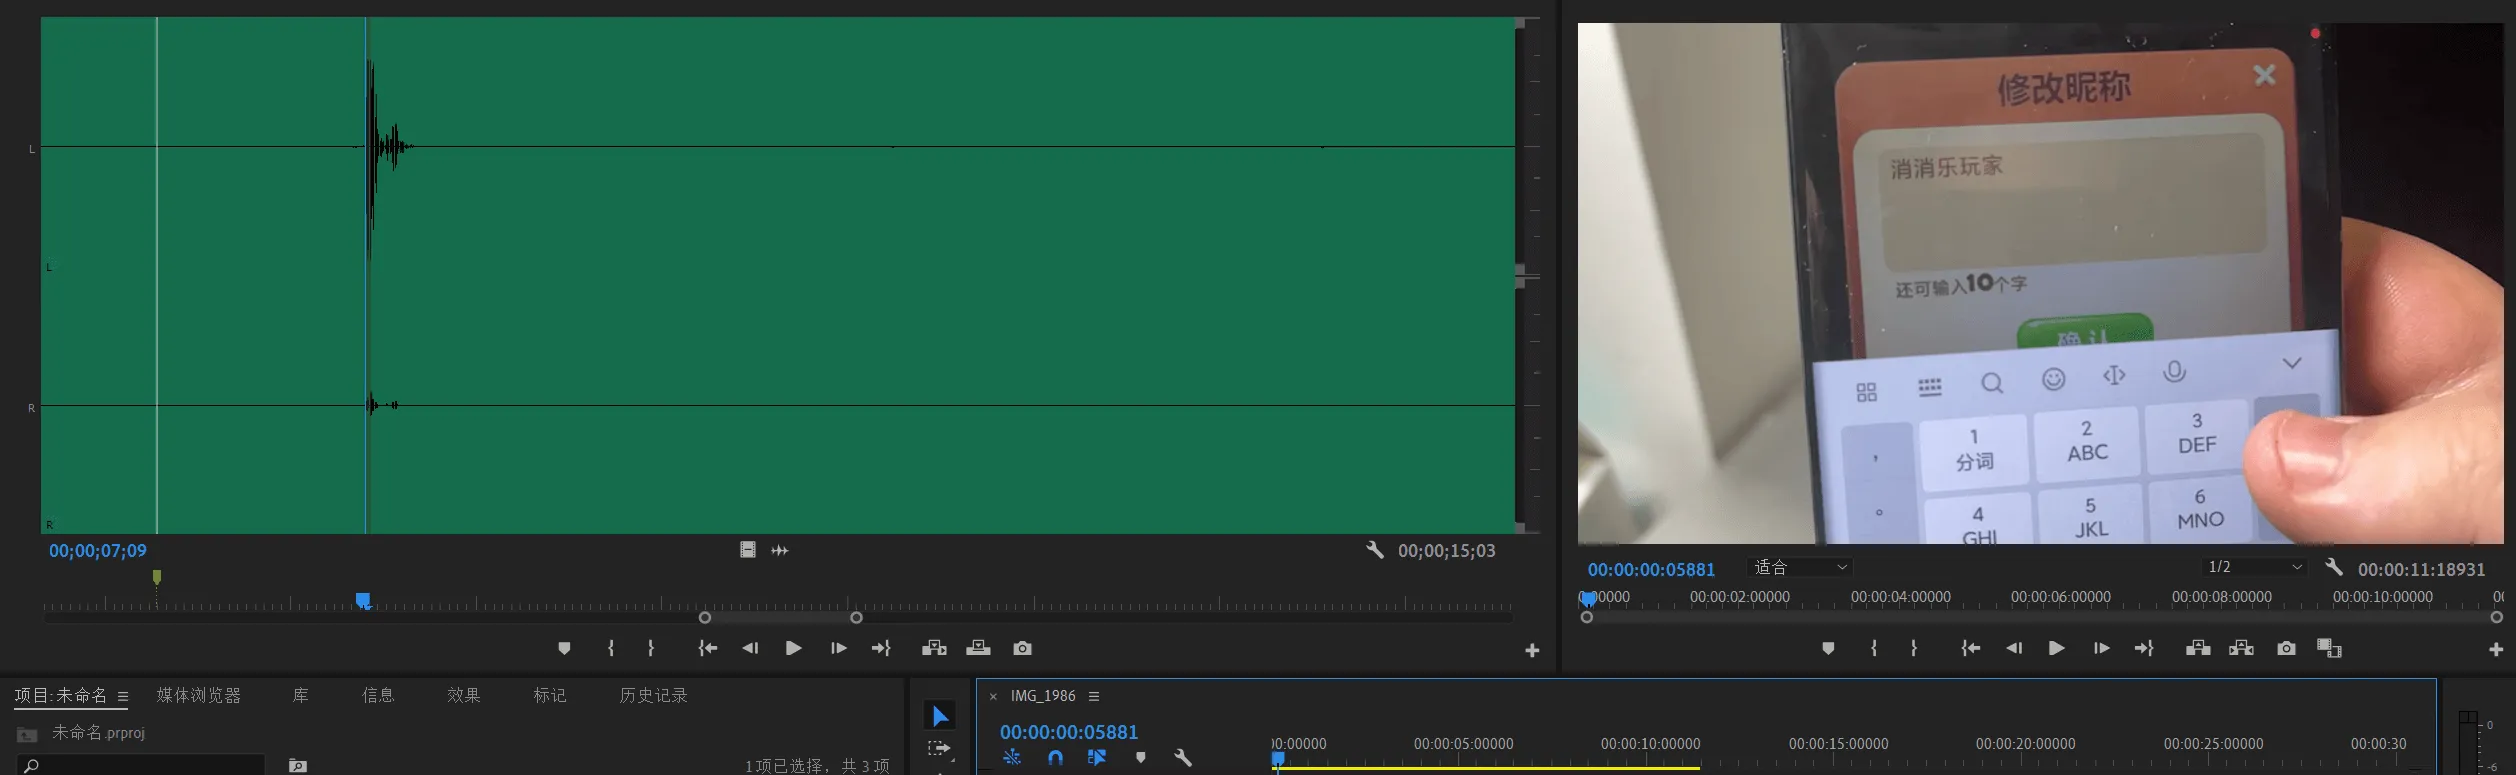This screenshot has height=775, width=2516.
Task: Click find-from-query bin icon
Action: click(x=297, y=765)
